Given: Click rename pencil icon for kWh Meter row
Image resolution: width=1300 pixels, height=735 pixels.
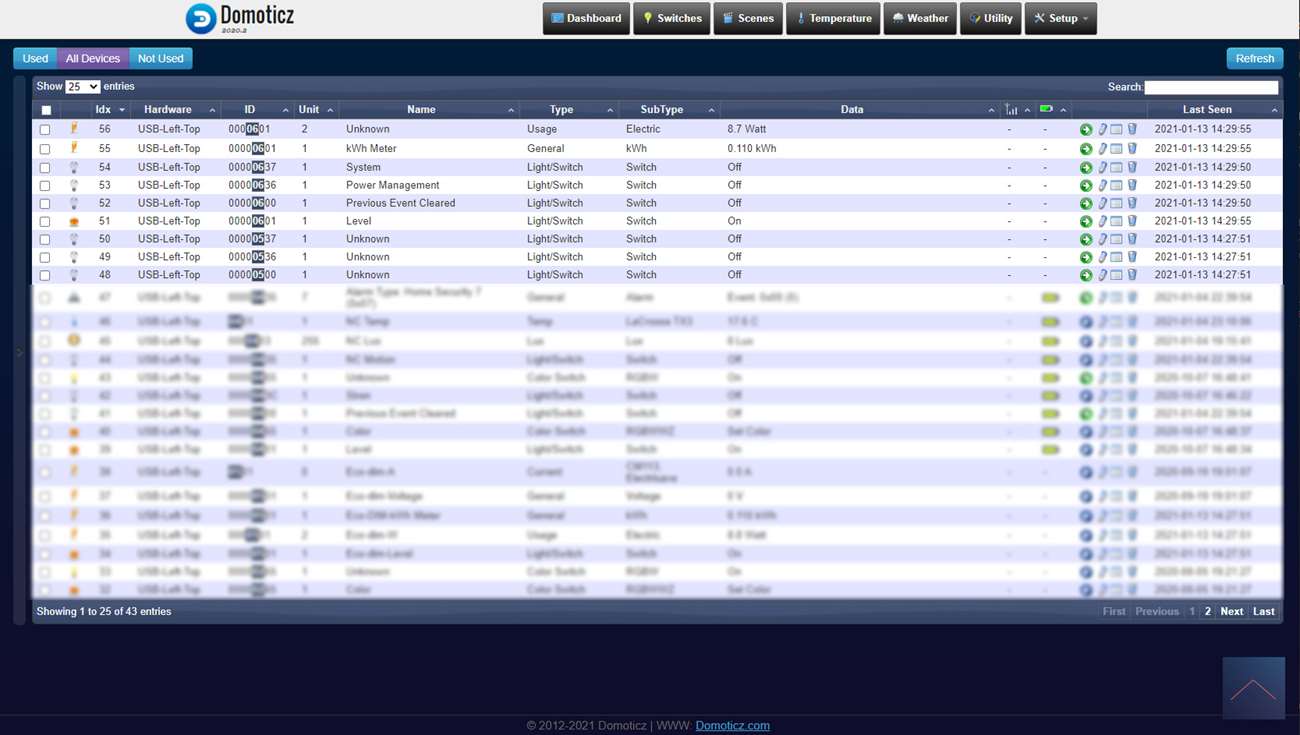Looking at the screenshot, I should (1102, 148).
